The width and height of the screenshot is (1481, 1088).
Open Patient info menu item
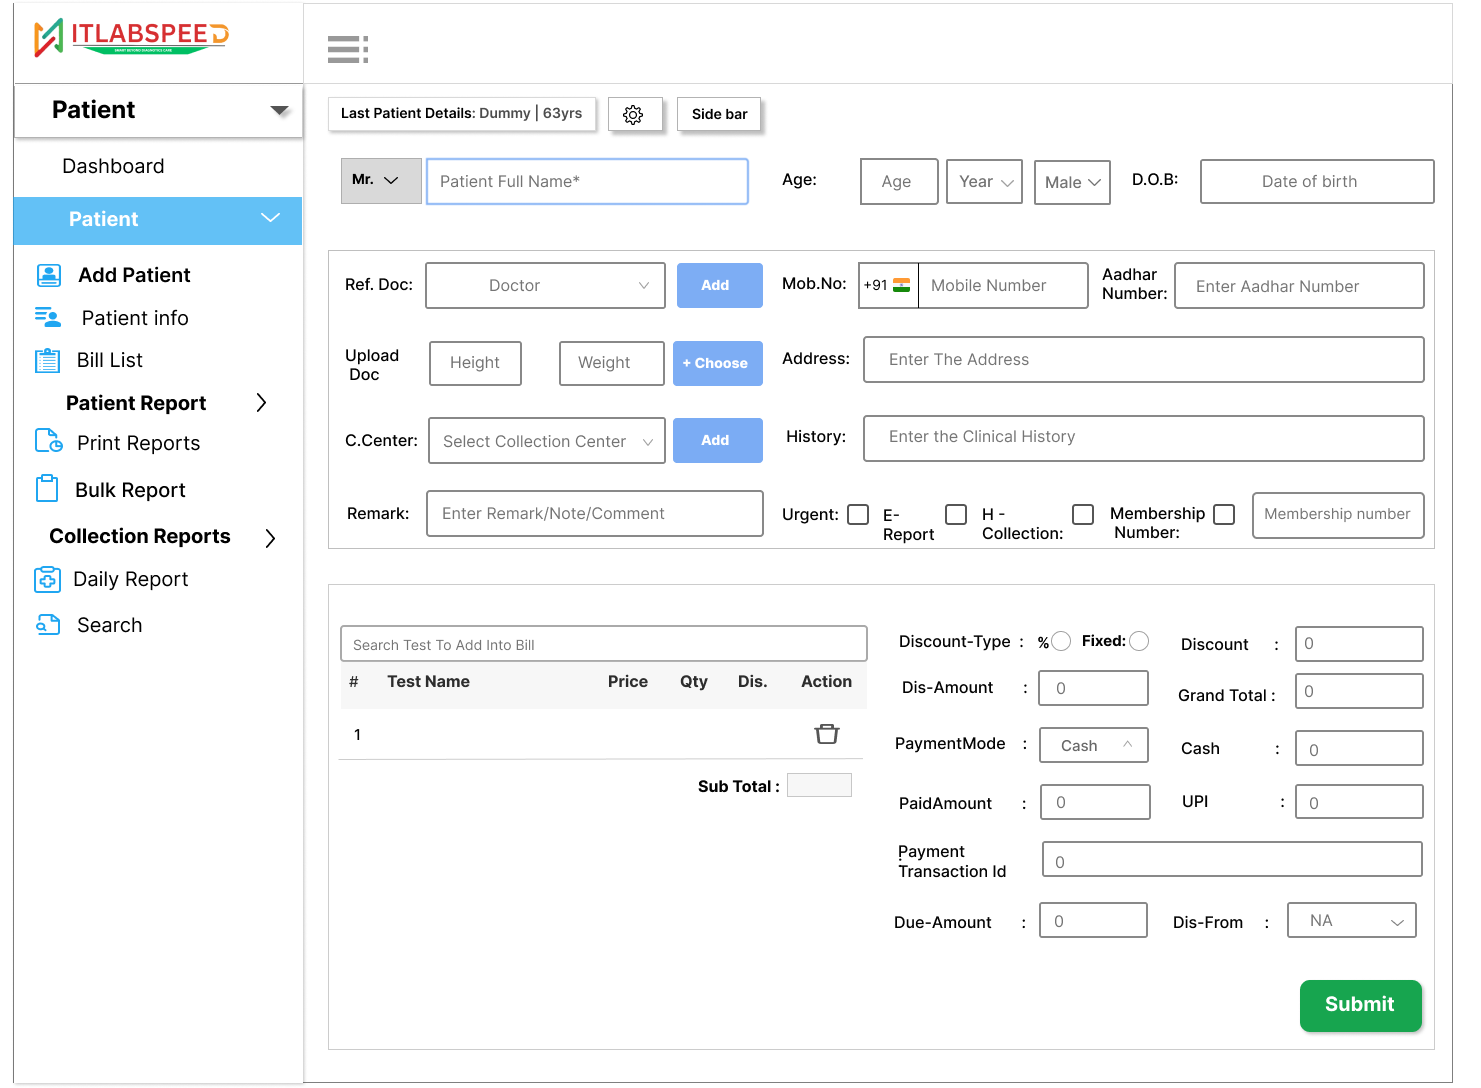(135, 318)
